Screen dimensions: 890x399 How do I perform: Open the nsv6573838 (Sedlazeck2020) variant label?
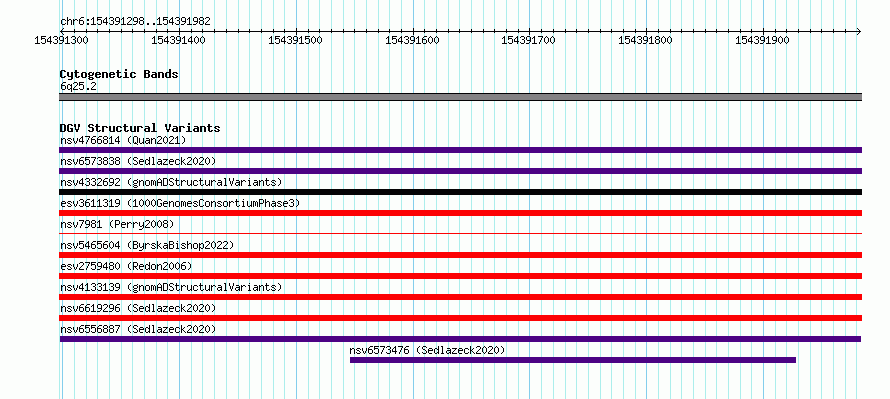tap(138, 161)
